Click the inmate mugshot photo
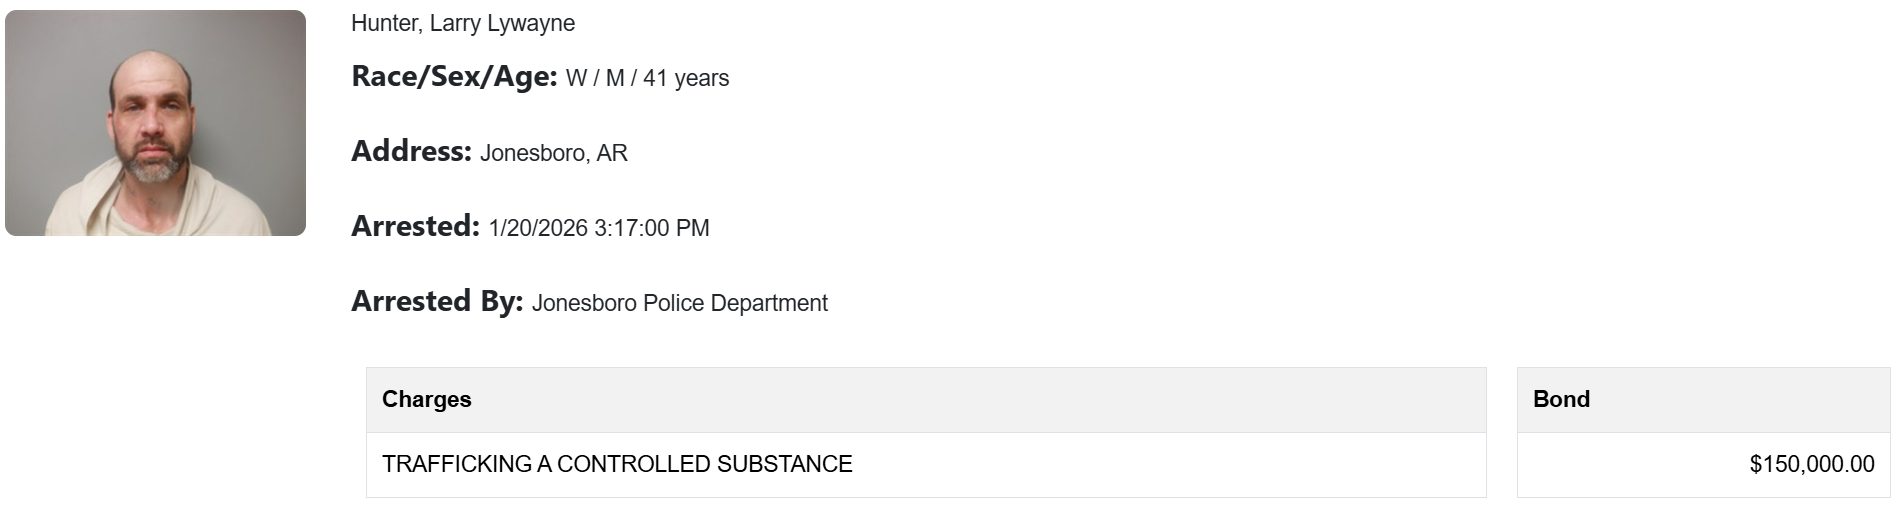The image size is (1897, 505). pyautogui.click(x=155, y=123)
